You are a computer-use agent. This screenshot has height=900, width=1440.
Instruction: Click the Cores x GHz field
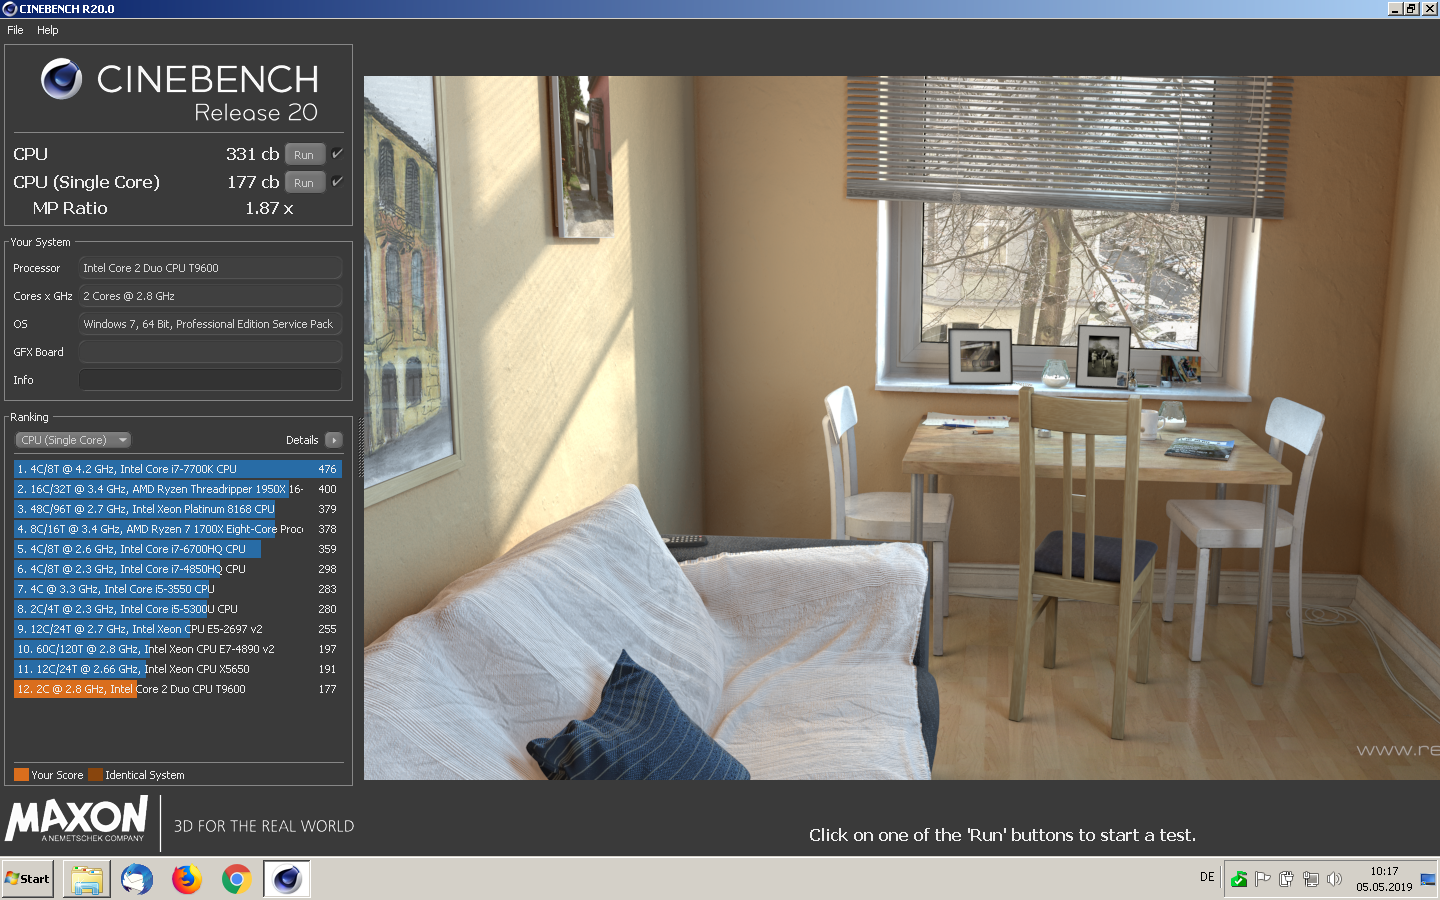point(210,296)
